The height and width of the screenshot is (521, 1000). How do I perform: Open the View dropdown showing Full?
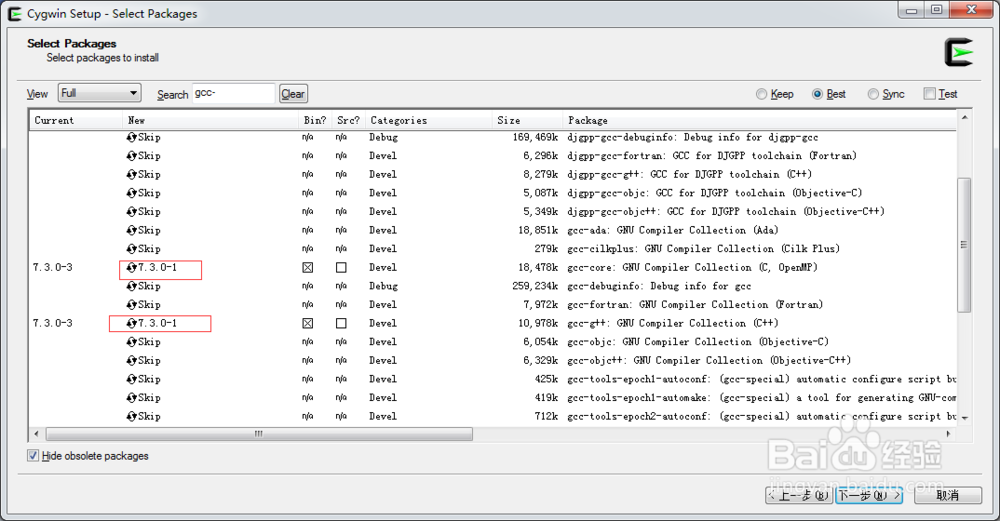point(99,93)
